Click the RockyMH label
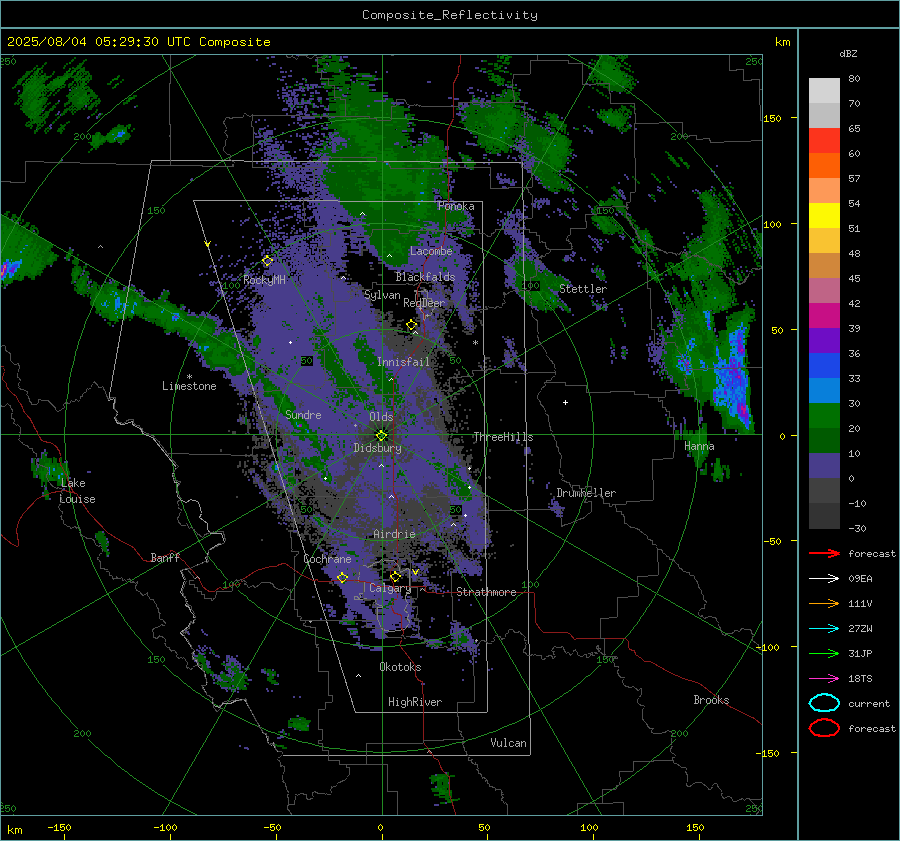 pyautogui.click(x=264, y=280)
